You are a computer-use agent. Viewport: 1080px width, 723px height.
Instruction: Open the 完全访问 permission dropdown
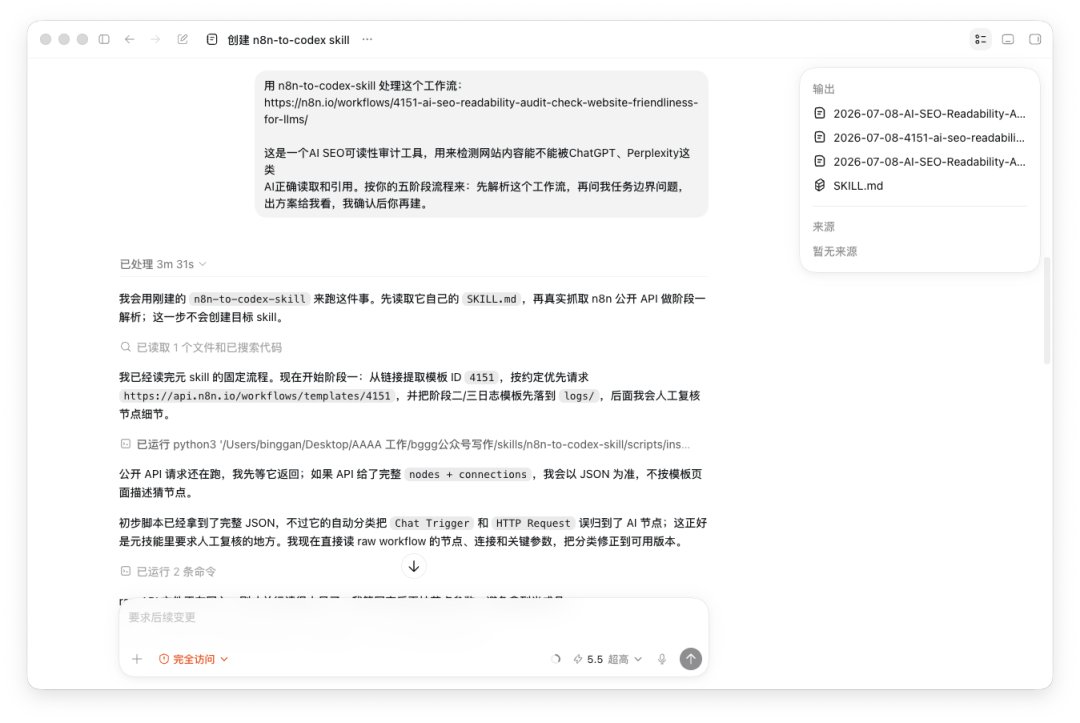194,659
